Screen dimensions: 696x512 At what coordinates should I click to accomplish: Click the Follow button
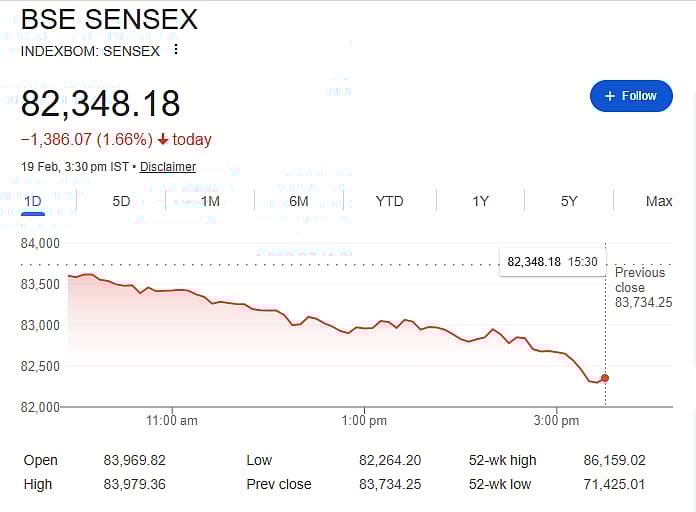pos(631,96)
